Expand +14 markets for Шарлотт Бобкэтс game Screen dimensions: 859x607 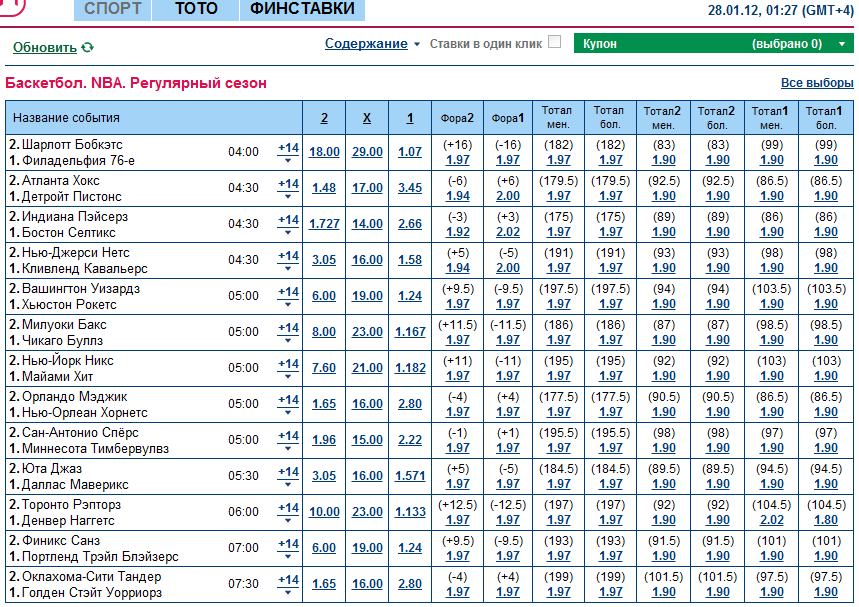[x=288, y=152]
